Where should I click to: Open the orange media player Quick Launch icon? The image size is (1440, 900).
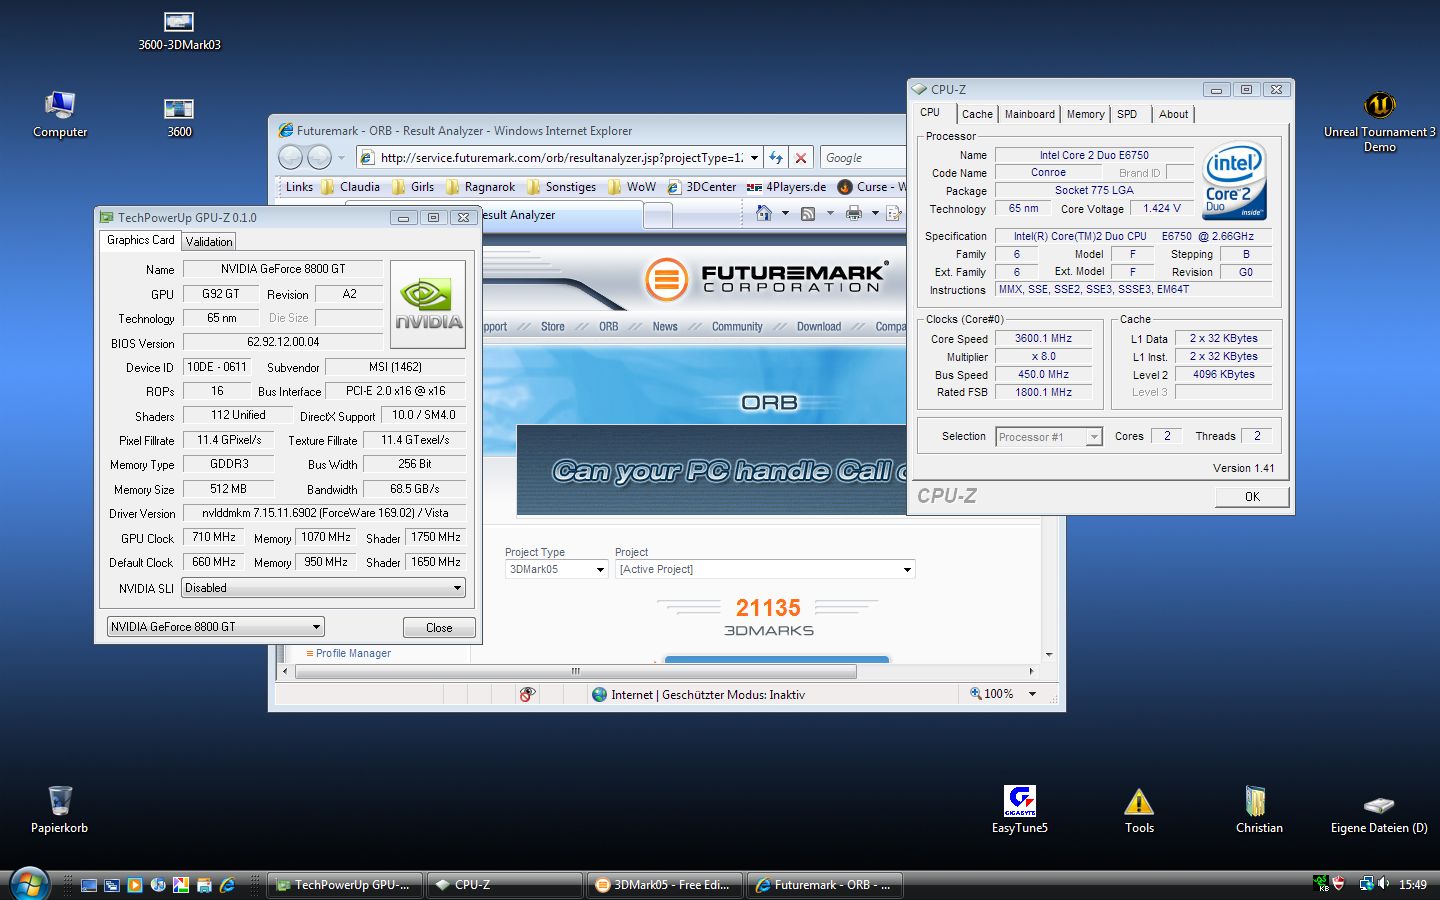coord(135,885)
